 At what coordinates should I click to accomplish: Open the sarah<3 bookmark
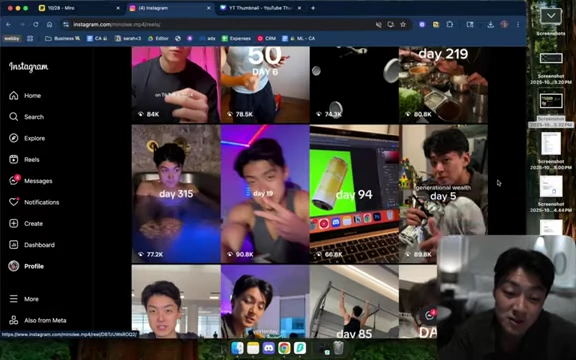[128, 38]
